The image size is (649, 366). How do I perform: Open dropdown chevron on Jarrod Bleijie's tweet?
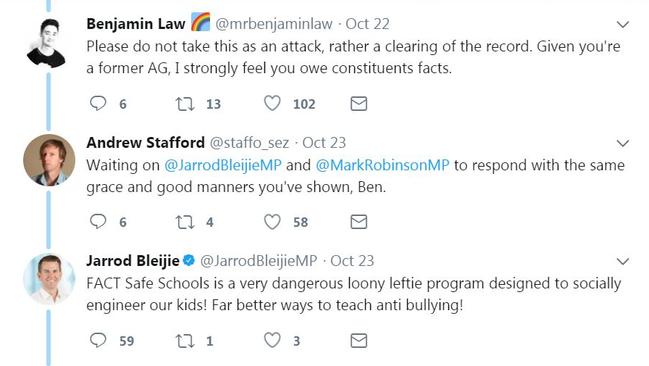(x=623, y=261)
